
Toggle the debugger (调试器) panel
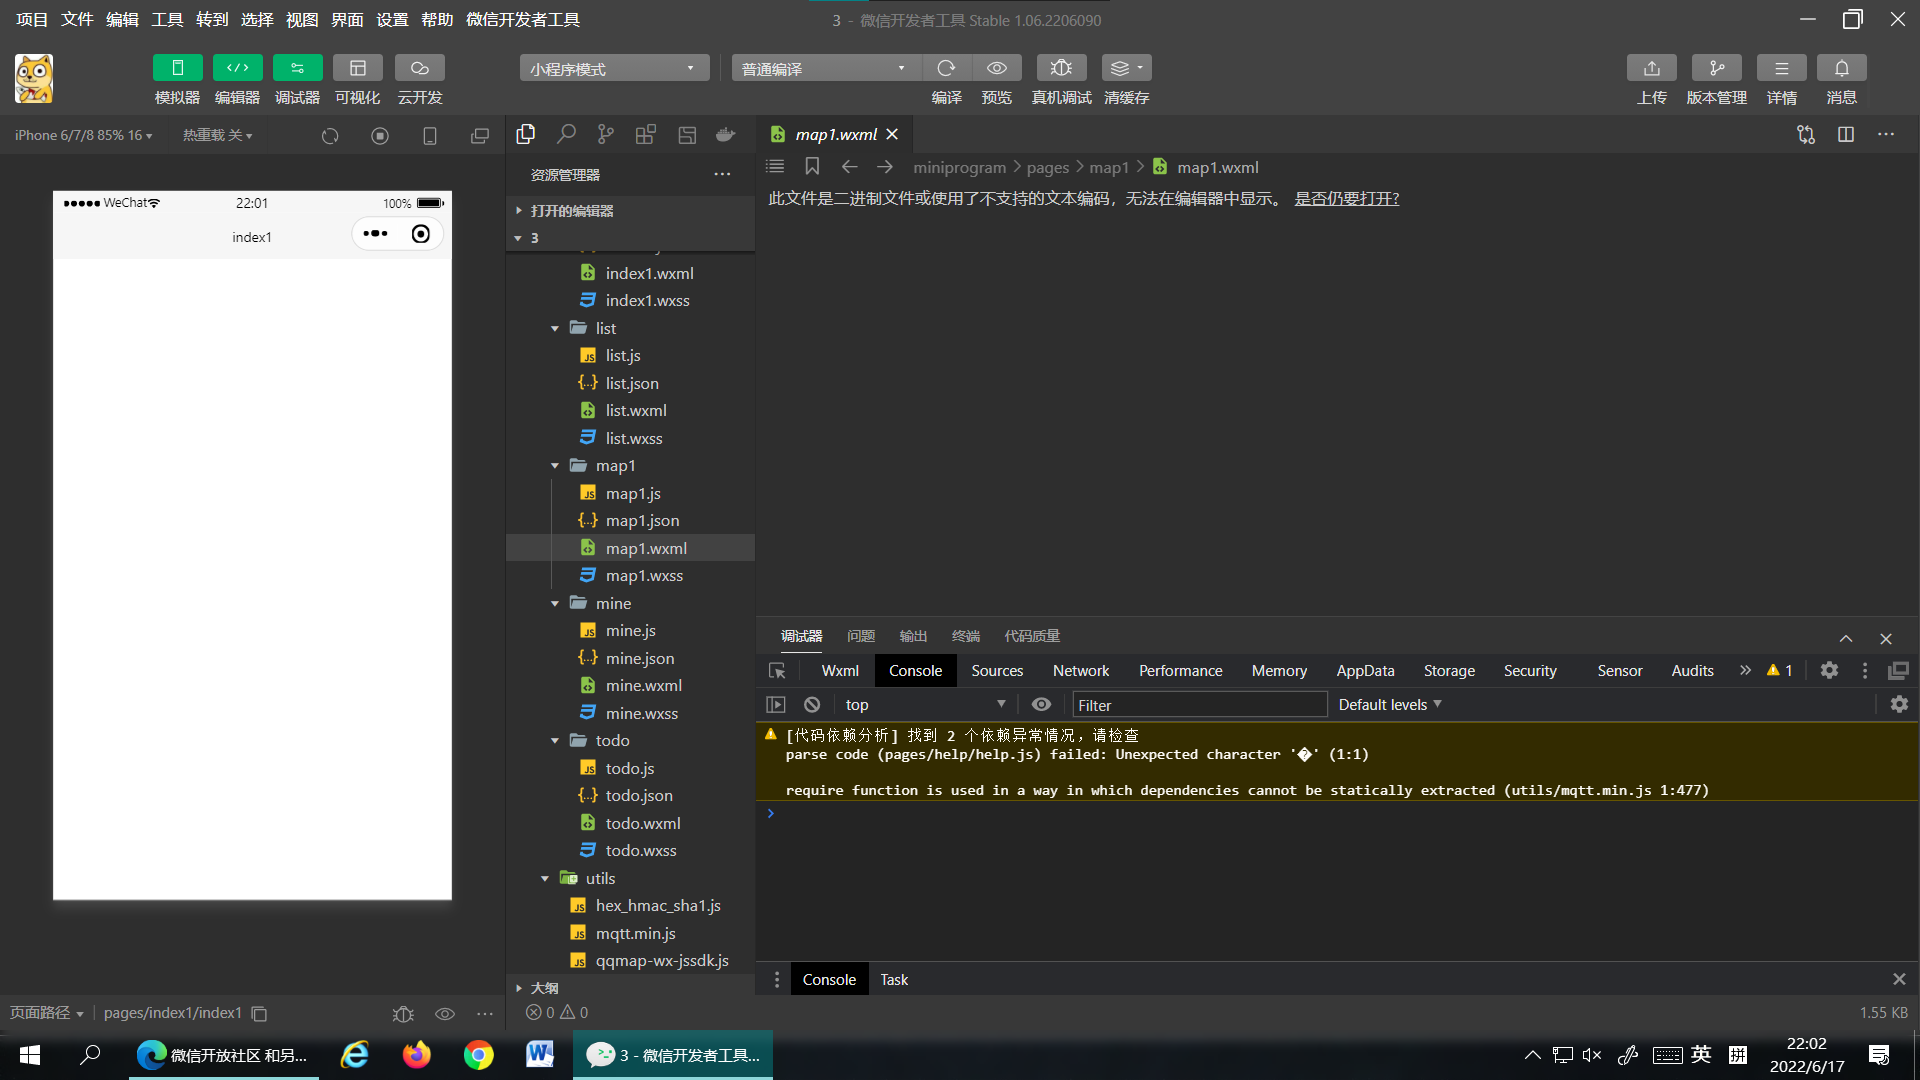pos(297,68)
